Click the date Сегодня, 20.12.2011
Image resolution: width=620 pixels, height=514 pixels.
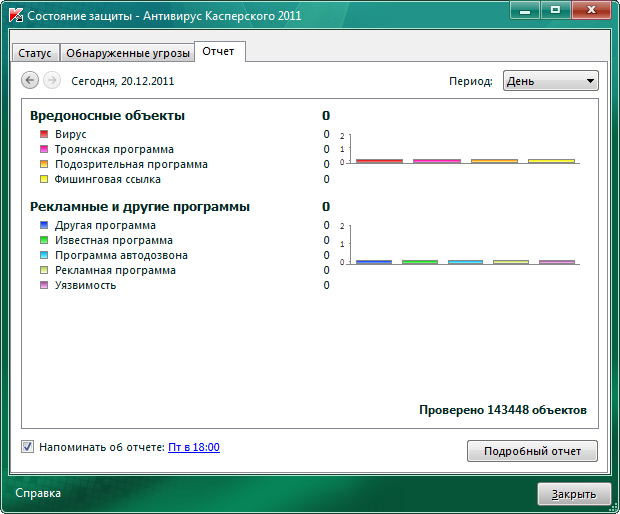(x=123, y=81)
